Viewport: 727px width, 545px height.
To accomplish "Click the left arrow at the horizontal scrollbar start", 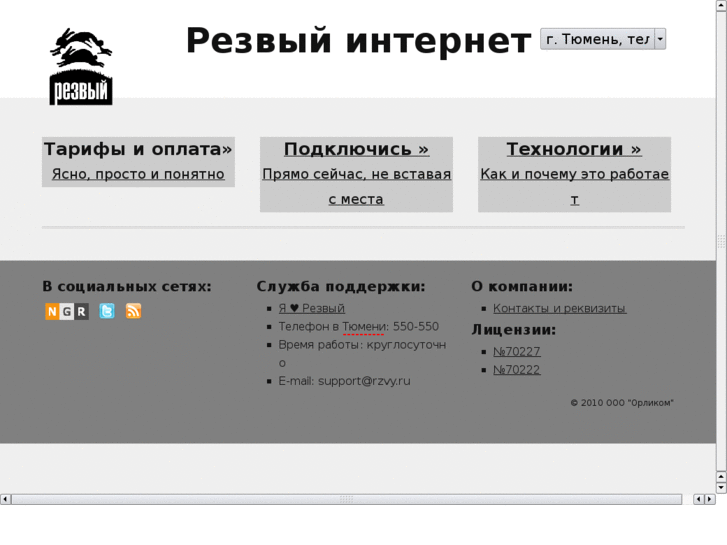I will pos(5,499).
